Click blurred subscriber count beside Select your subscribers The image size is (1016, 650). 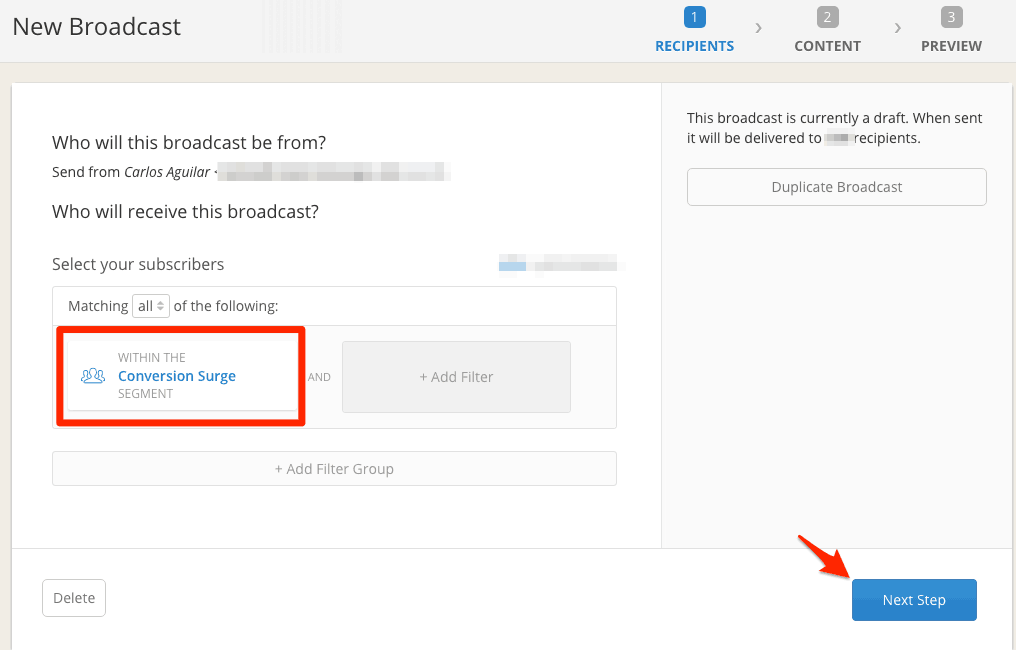click(561, 265)
